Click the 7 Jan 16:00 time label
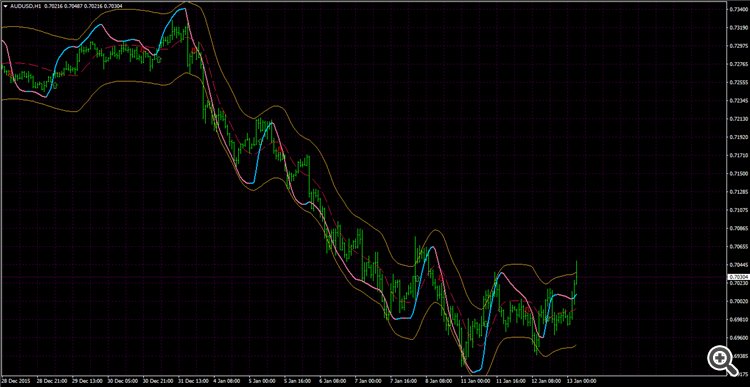The width and height of the screenshot is (750, 387). pos(403,381)
